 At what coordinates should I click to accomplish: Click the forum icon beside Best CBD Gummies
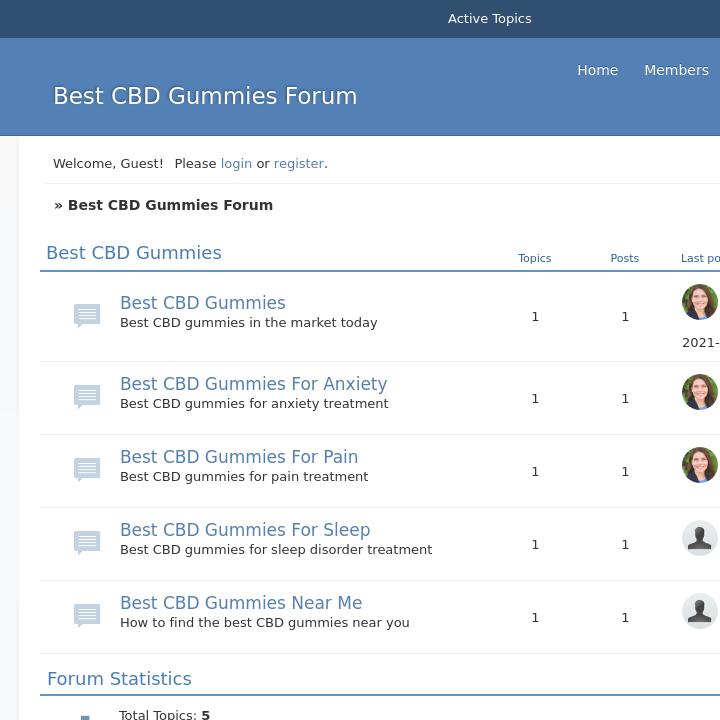tap(87, 316)
